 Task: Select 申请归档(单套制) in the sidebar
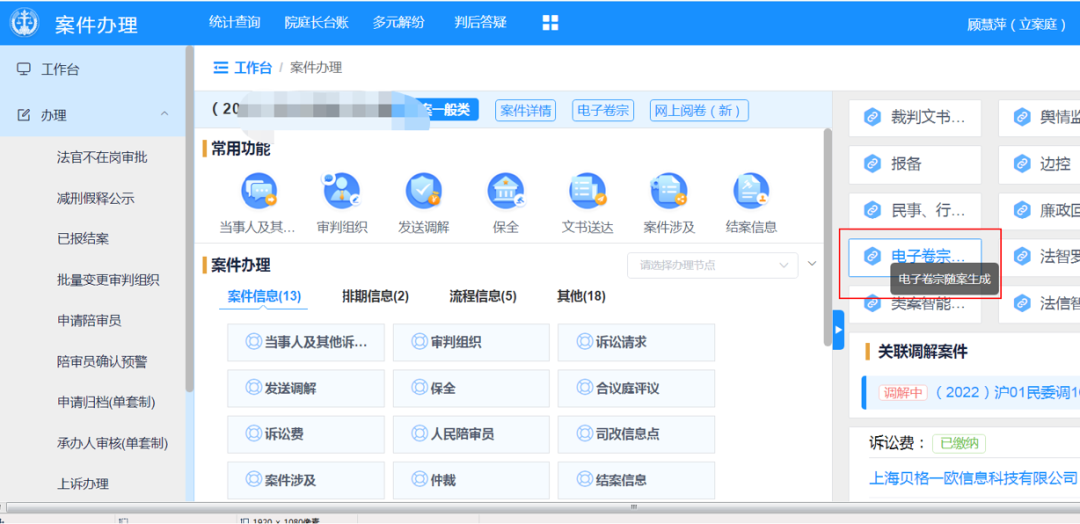tap(105, 402)
